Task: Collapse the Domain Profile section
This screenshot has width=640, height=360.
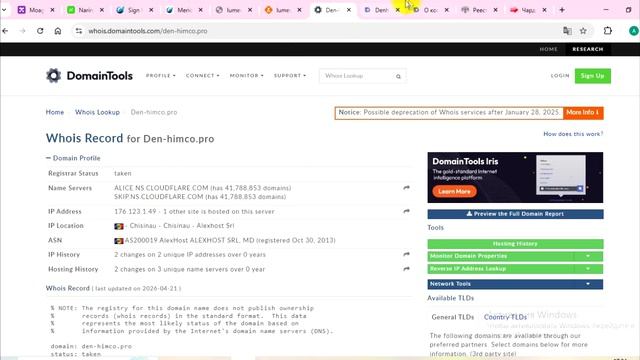Action: (73, 158)
